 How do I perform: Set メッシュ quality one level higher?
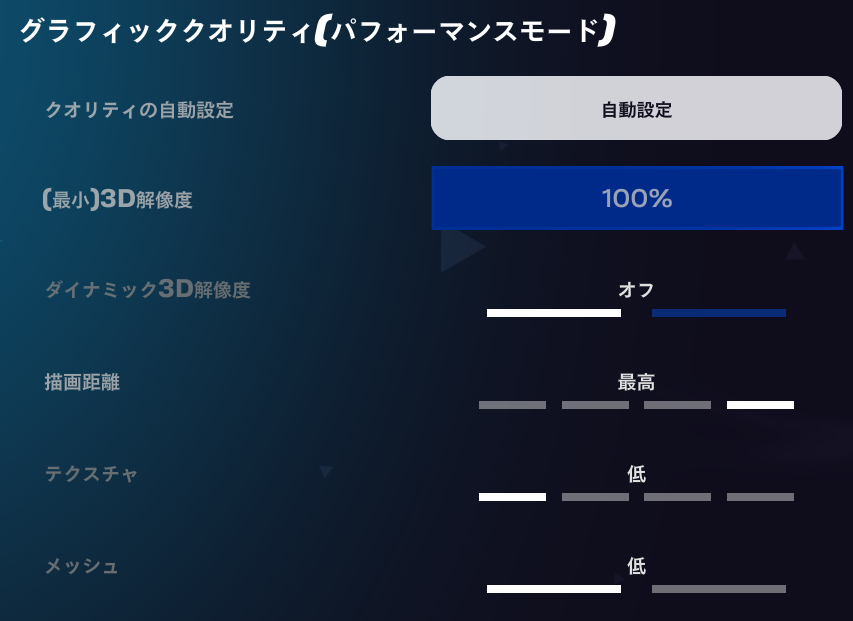[719, 589]
